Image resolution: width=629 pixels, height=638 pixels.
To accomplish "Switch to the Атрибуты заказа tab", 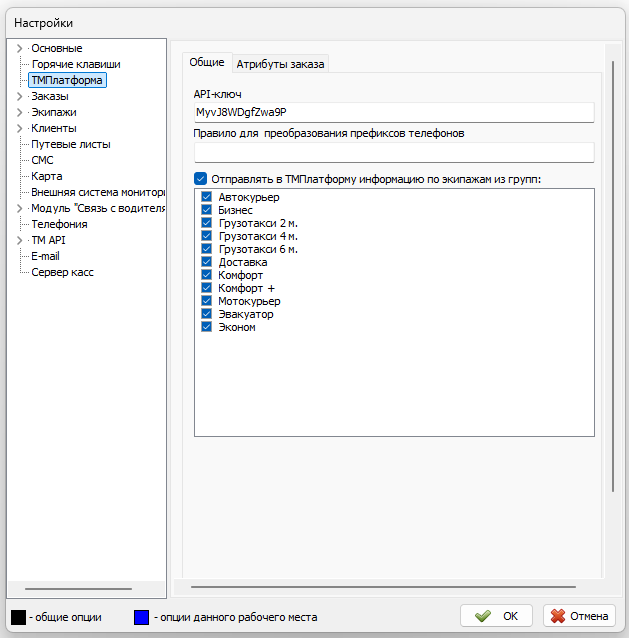I will tap(280, 64).
